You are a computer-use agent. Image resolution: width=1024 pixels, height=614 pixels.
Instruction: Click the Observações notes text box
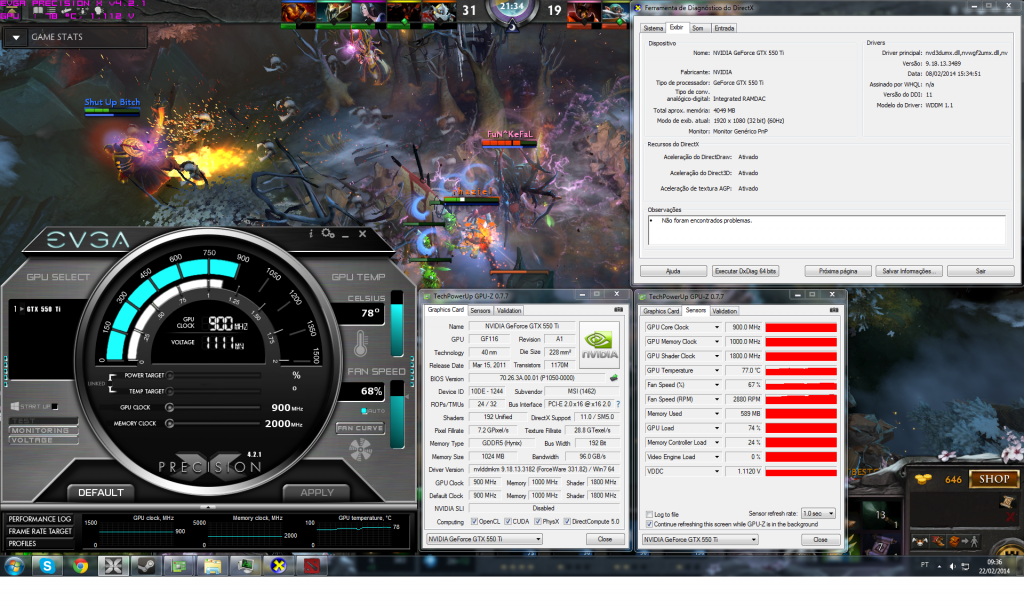826,230
